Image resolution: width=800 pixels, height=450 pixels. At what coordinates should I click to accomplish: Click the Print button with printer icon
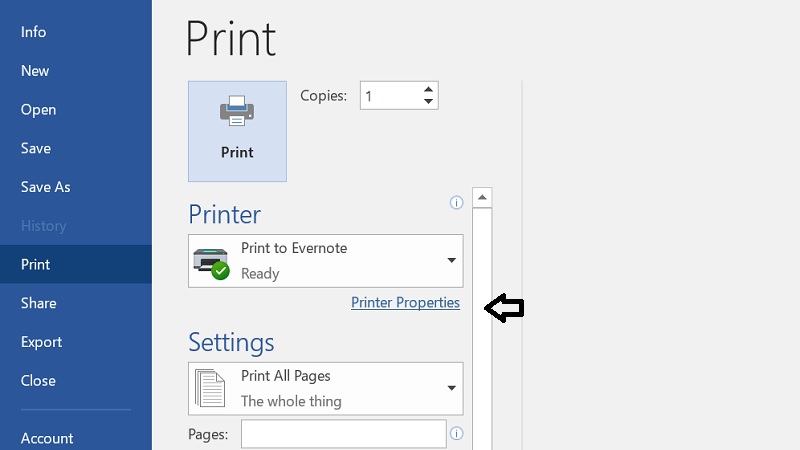(x=237, y=131)
